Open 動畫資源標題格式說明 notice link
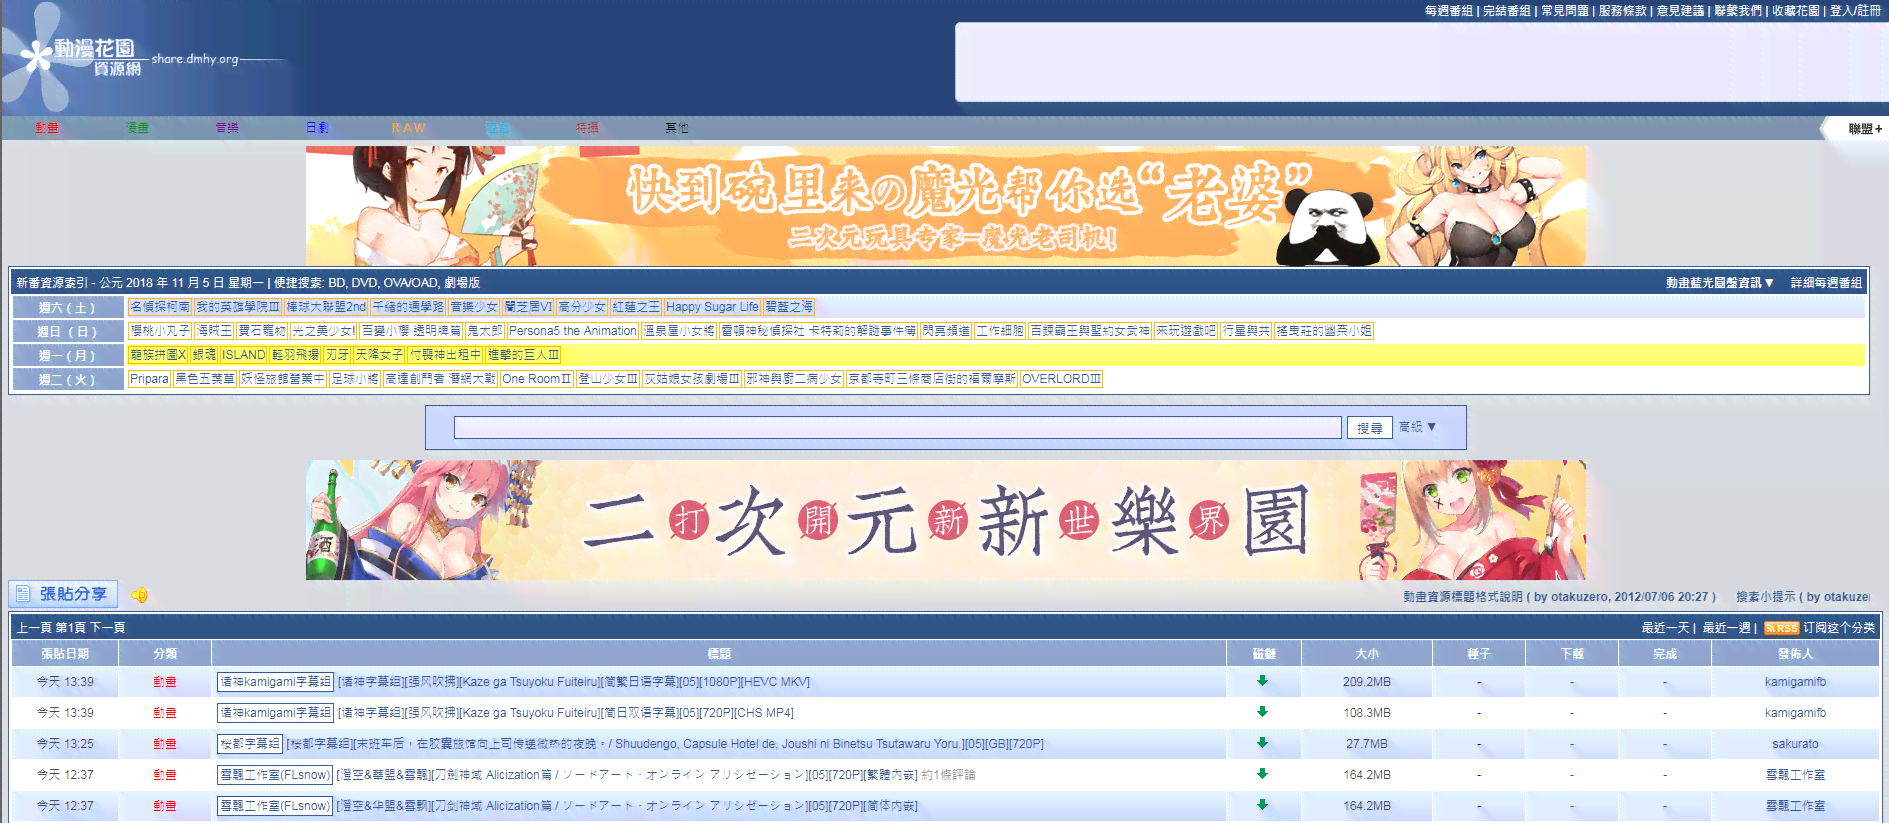Viewport: 1889px width, 823px height. (1559, 597)
